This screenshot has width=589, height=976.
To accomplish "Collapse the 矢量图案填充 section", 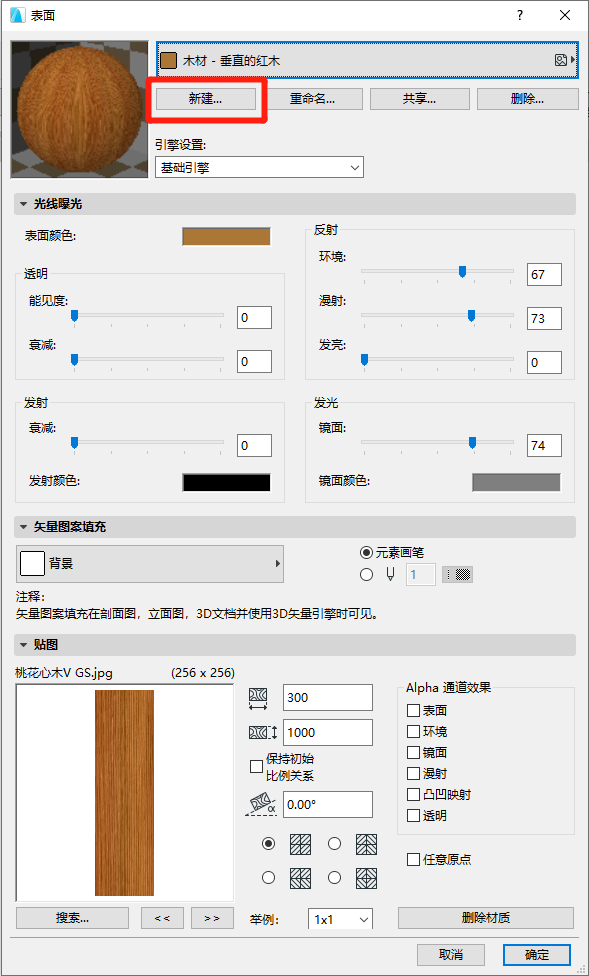I will (x=24, y=527).
